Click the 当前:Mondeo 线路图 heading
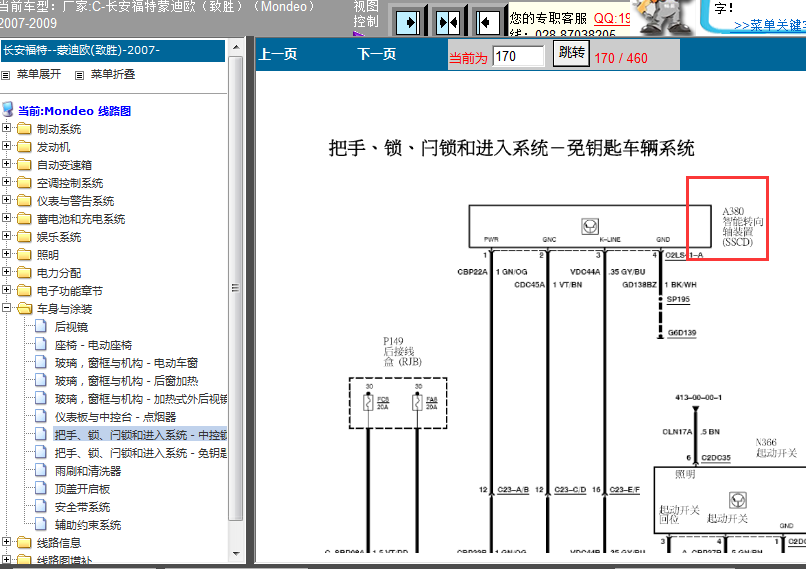Screen dimensions: 806x569 tap(75, 111)
